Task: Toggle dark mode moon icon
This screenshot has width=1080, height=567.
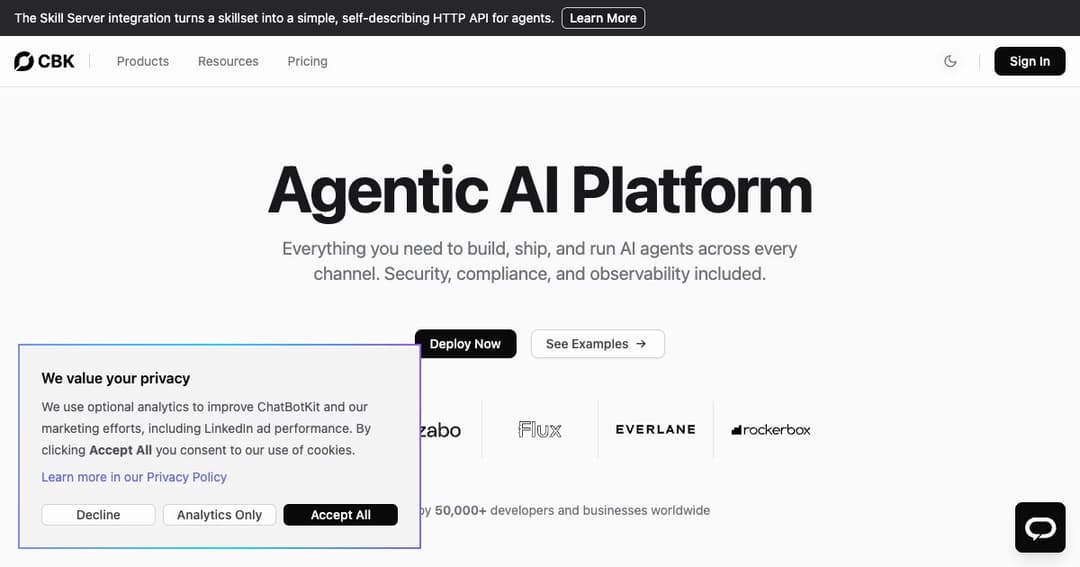Action: (950, 61)
